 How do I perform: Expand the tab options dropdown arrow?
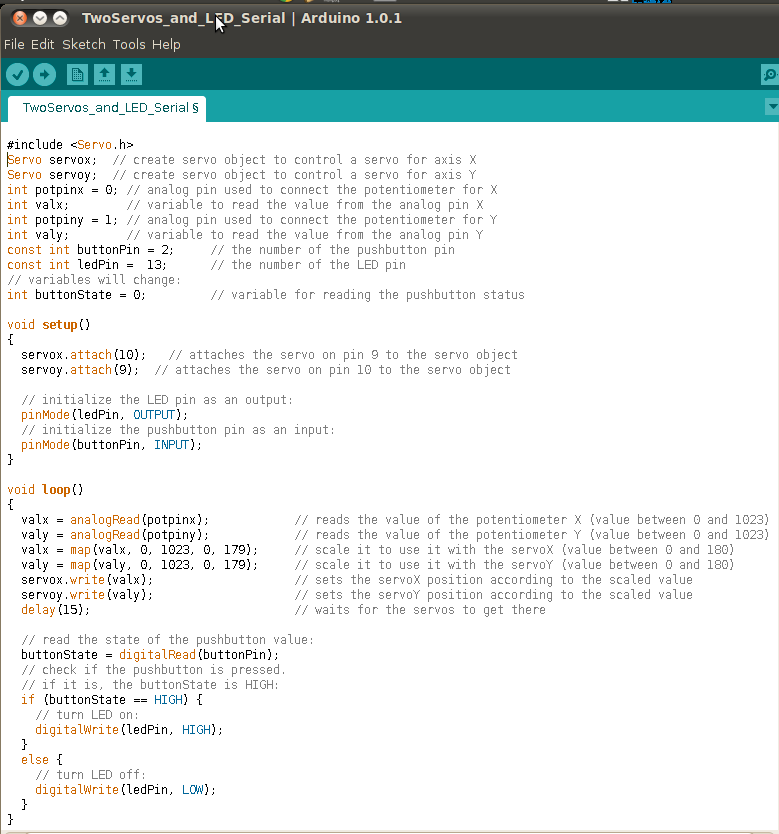[772, 107]
